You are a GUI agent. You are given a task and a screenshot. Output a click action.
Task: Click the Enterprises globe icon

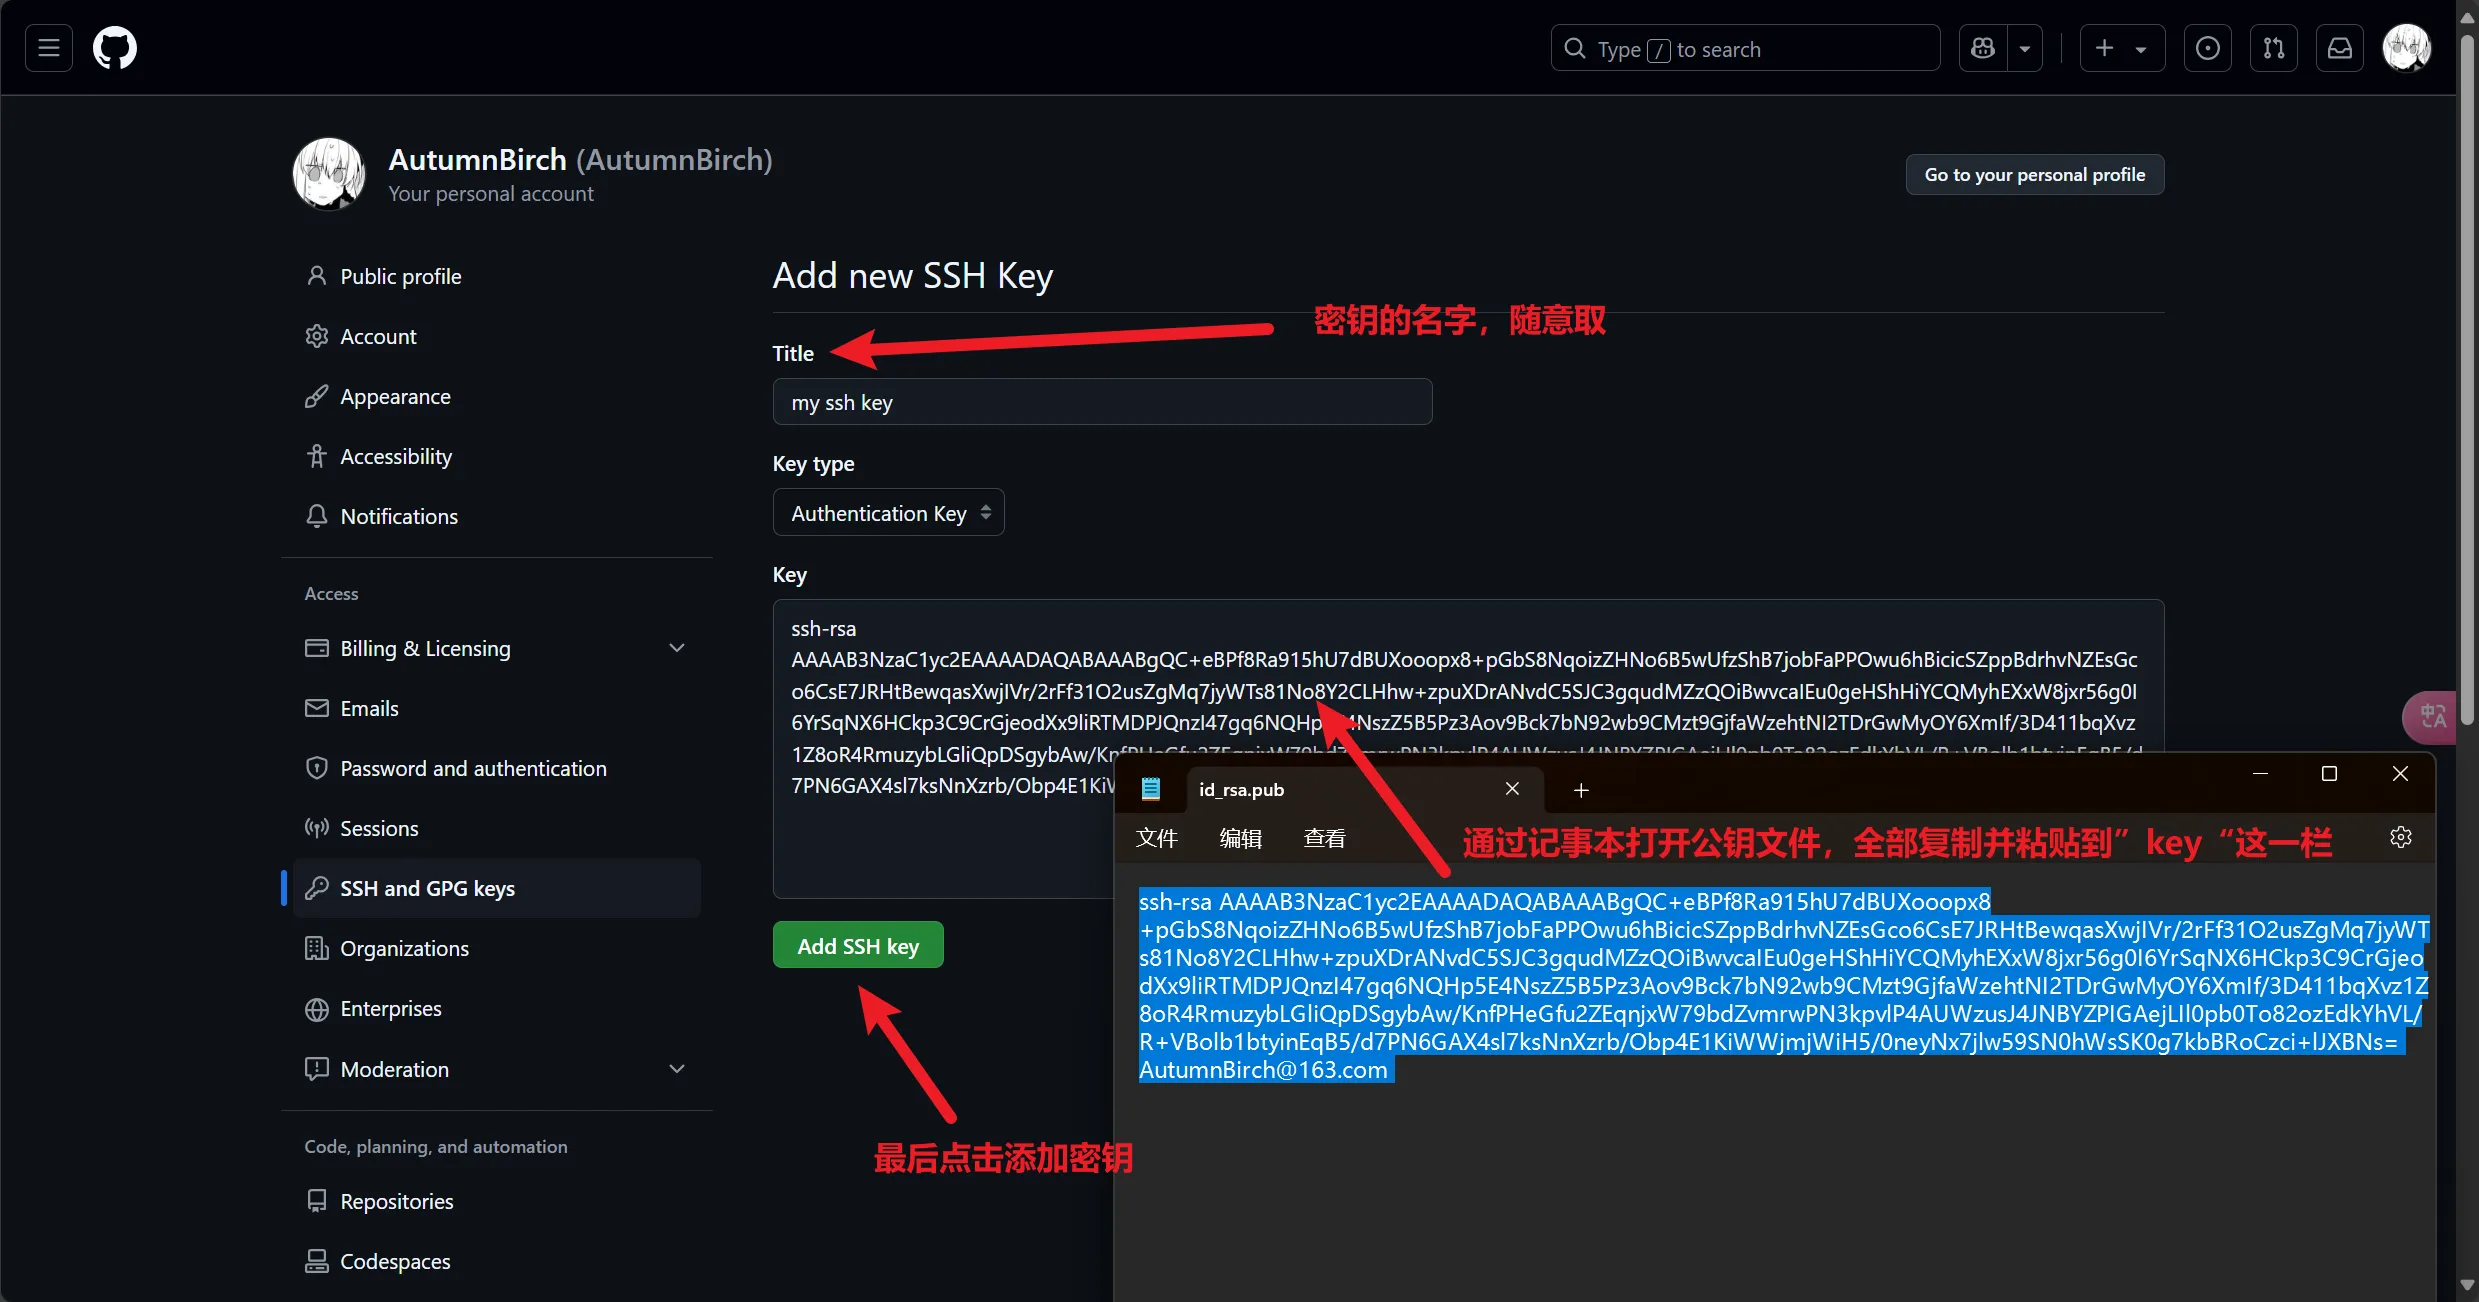coord(316,1009)
